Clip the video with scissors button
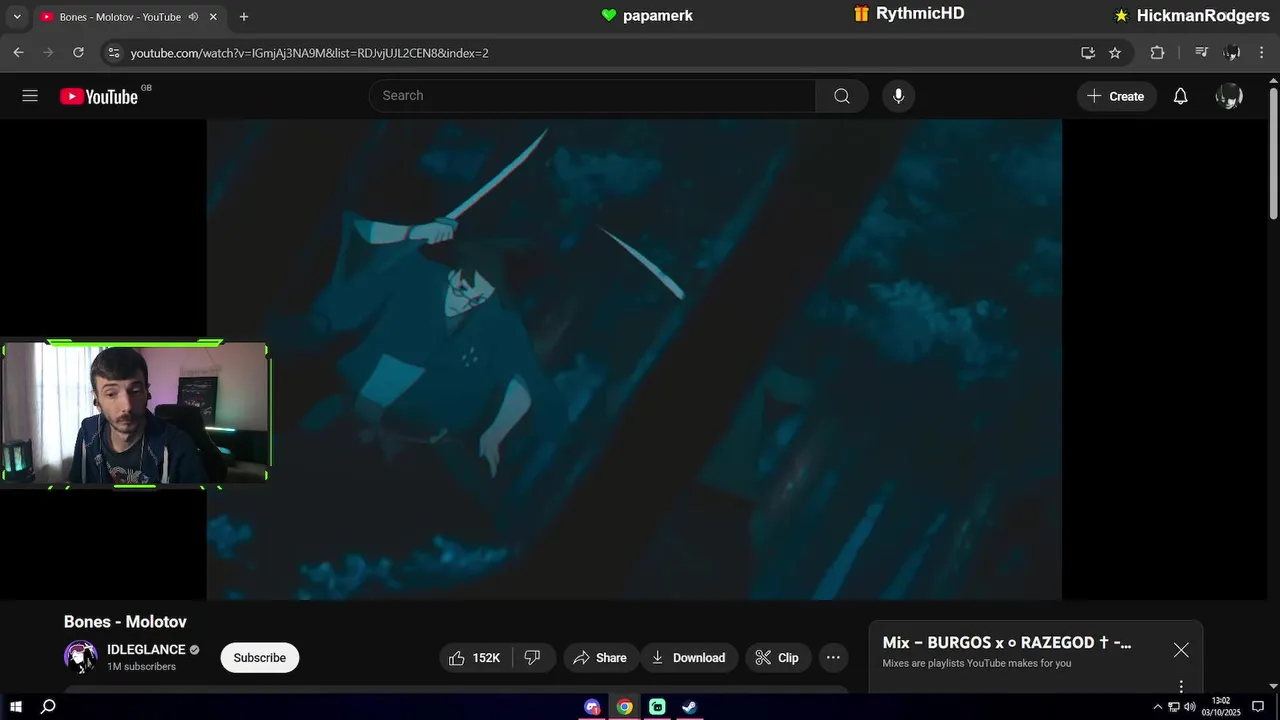Screen dimensions: 1280x720 [x=777, y=657]
